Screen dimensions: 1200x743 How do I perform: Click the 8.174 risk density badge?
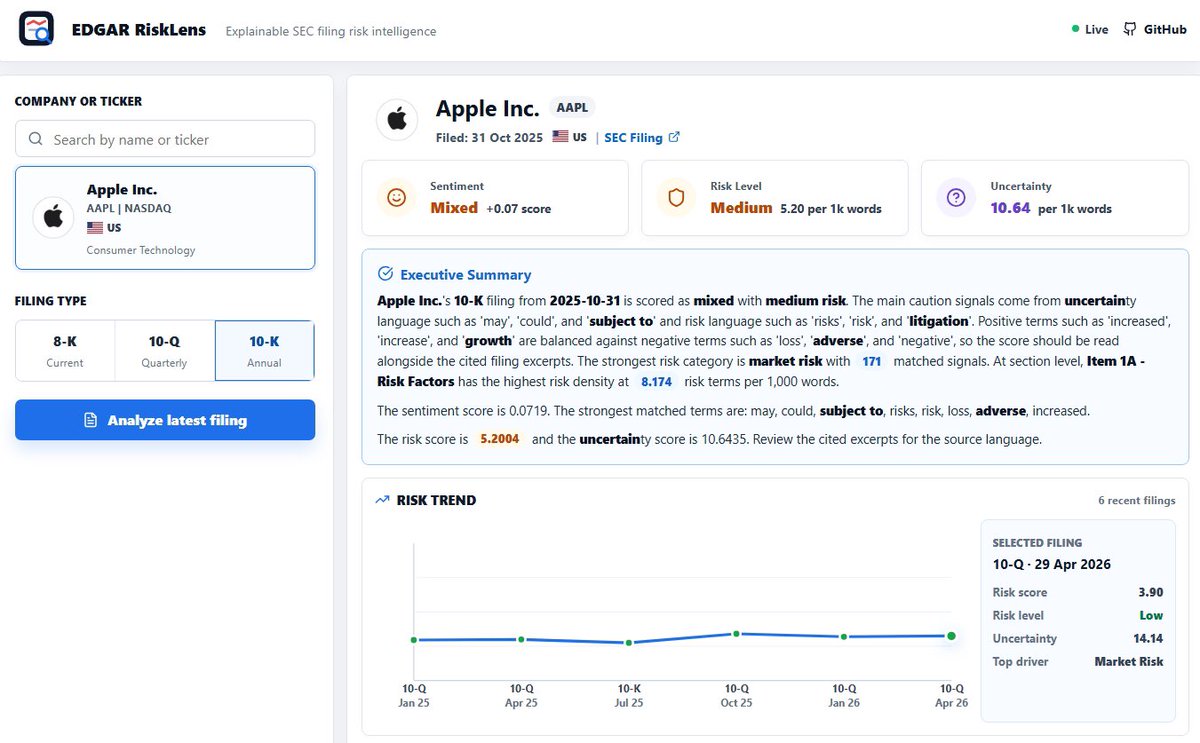(x=656, y=382)
